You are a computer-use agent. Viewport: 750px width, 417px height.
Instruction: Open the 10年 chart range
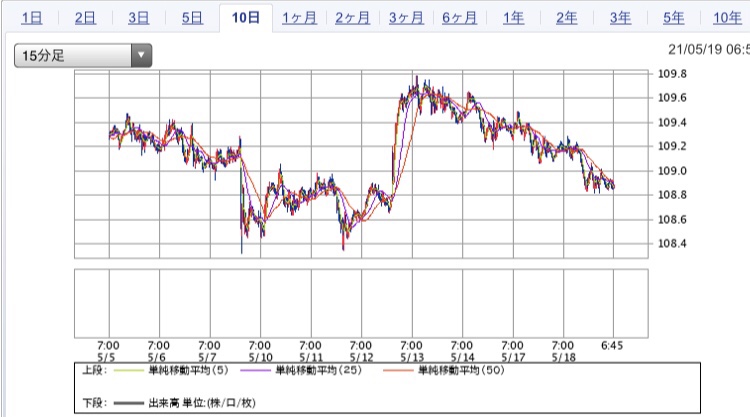point(728,18)
